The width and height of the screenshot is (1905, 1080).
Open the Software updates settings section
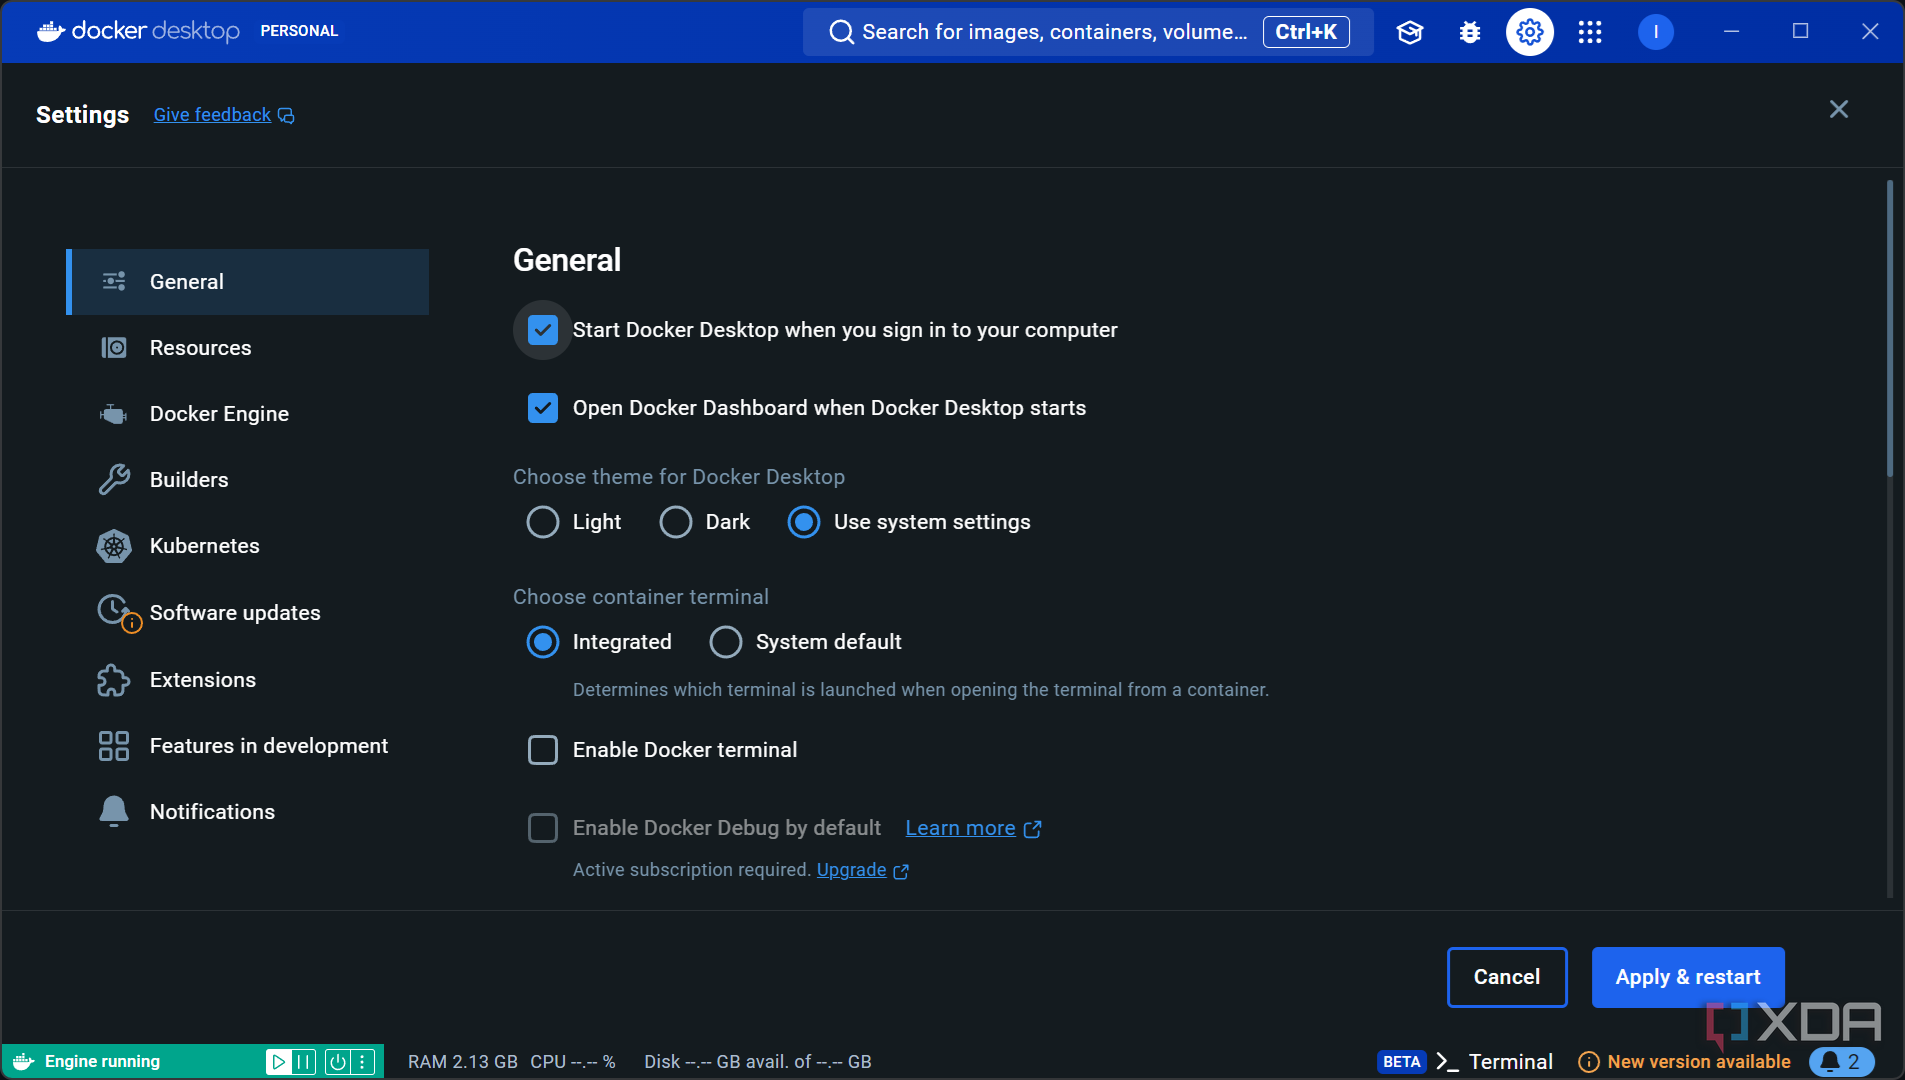point(248,613)
